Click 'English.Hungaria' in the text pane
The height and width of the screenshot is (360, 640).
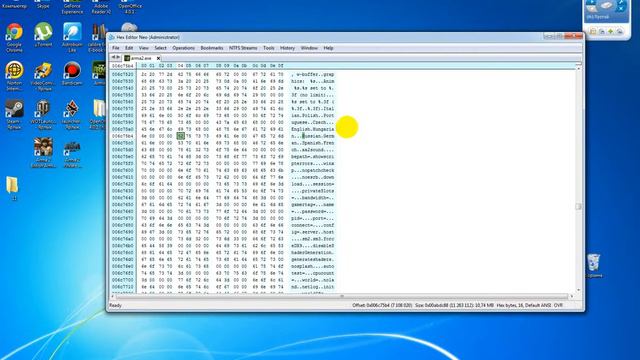click(313, 129)
